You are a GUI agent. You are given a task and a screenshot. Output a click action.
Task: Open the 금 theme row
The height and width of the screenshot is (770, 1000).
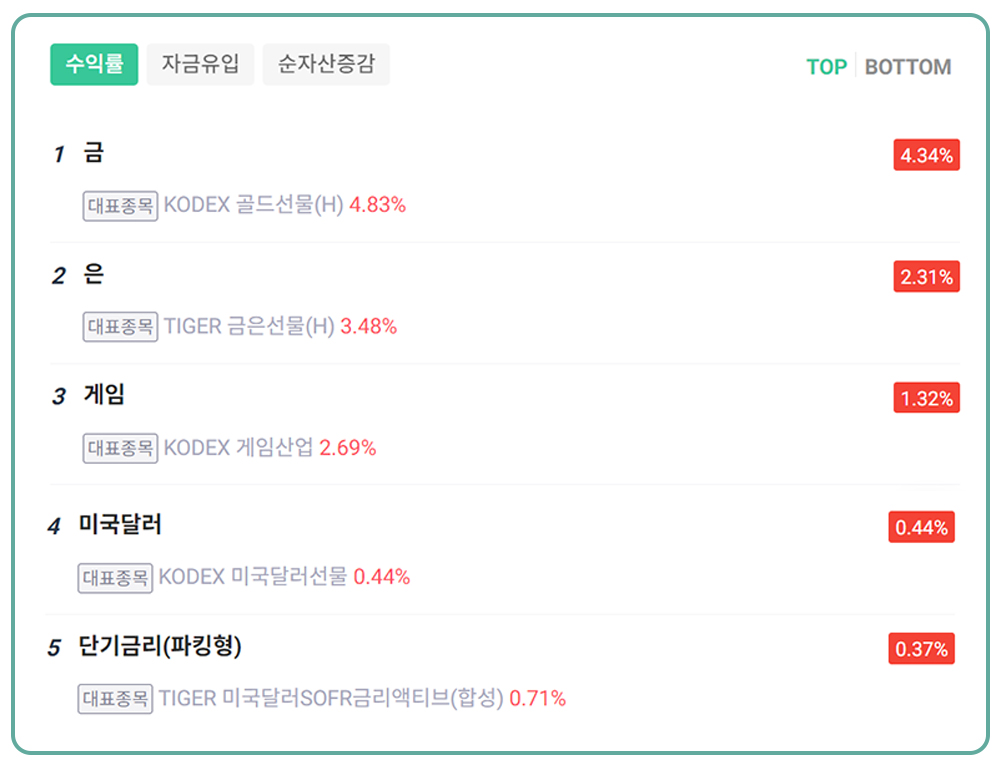point(94,154)
